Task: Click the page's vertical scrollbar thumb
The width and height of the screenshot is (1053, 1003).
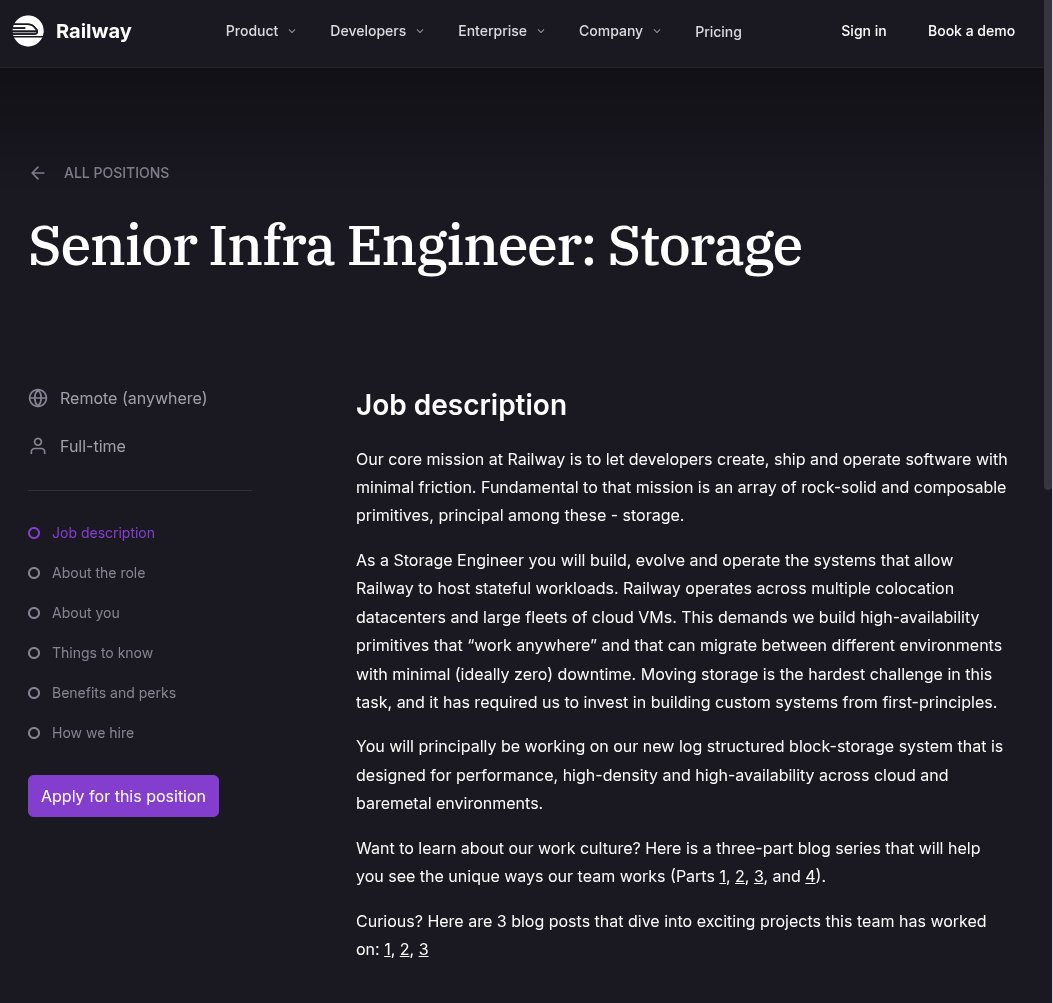Action: [1048, 245]
